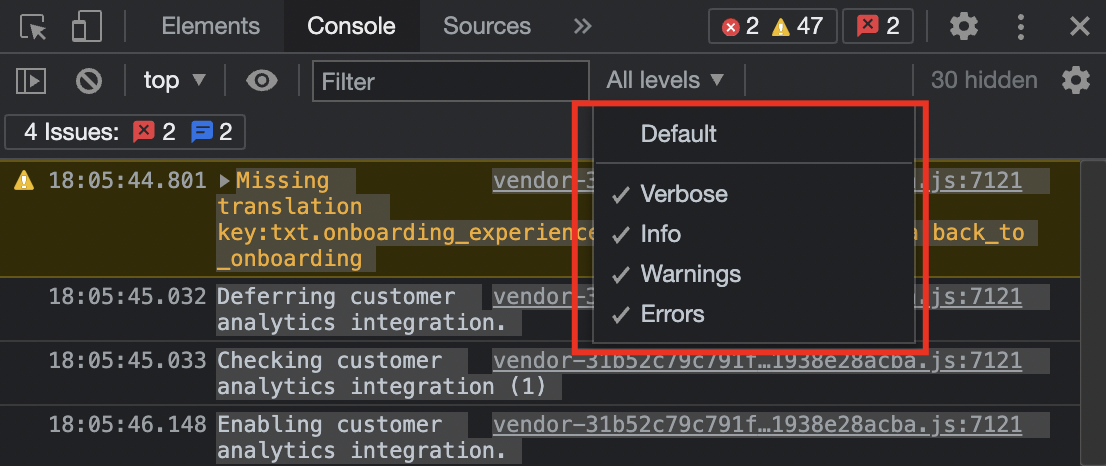Viewport: 1106px width, 466px height.
Task: Clear console with the ban icon
Action: [90, 81]
